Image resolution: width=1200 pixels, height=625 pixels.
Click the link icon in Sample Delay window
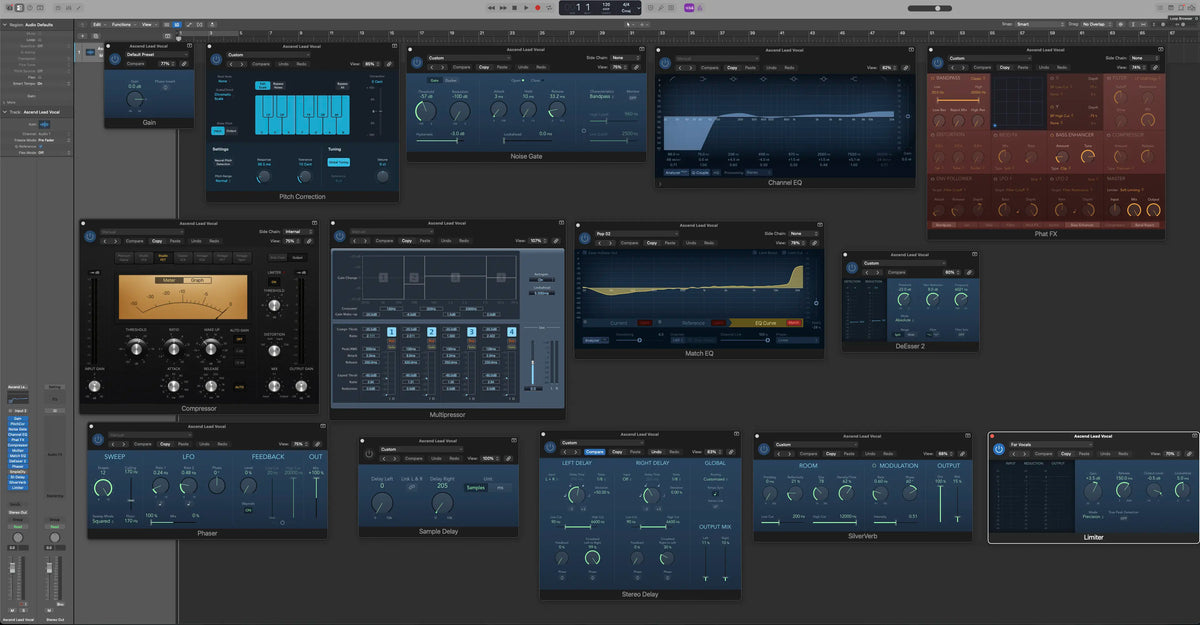coord(507,458)
